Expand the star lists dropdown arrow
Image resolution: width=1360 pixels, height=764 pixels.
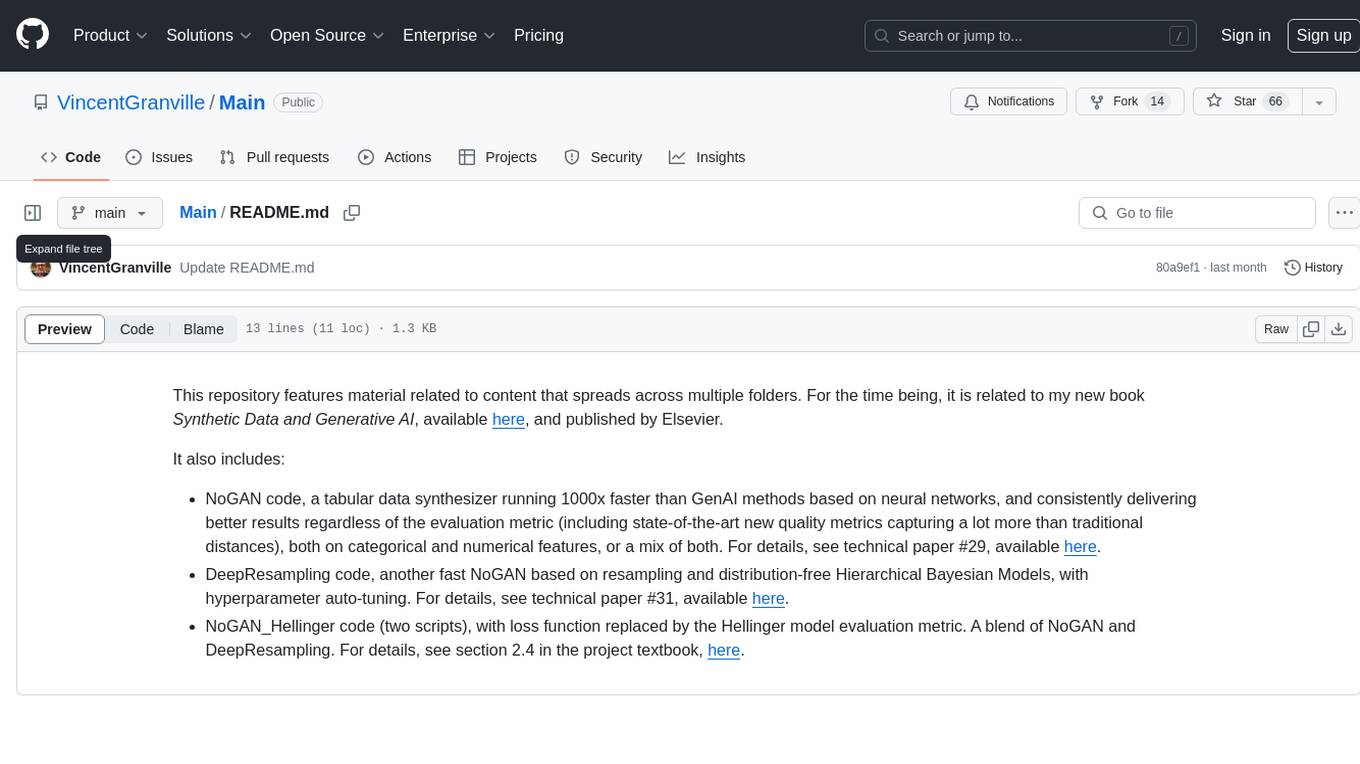point(1319,102)
